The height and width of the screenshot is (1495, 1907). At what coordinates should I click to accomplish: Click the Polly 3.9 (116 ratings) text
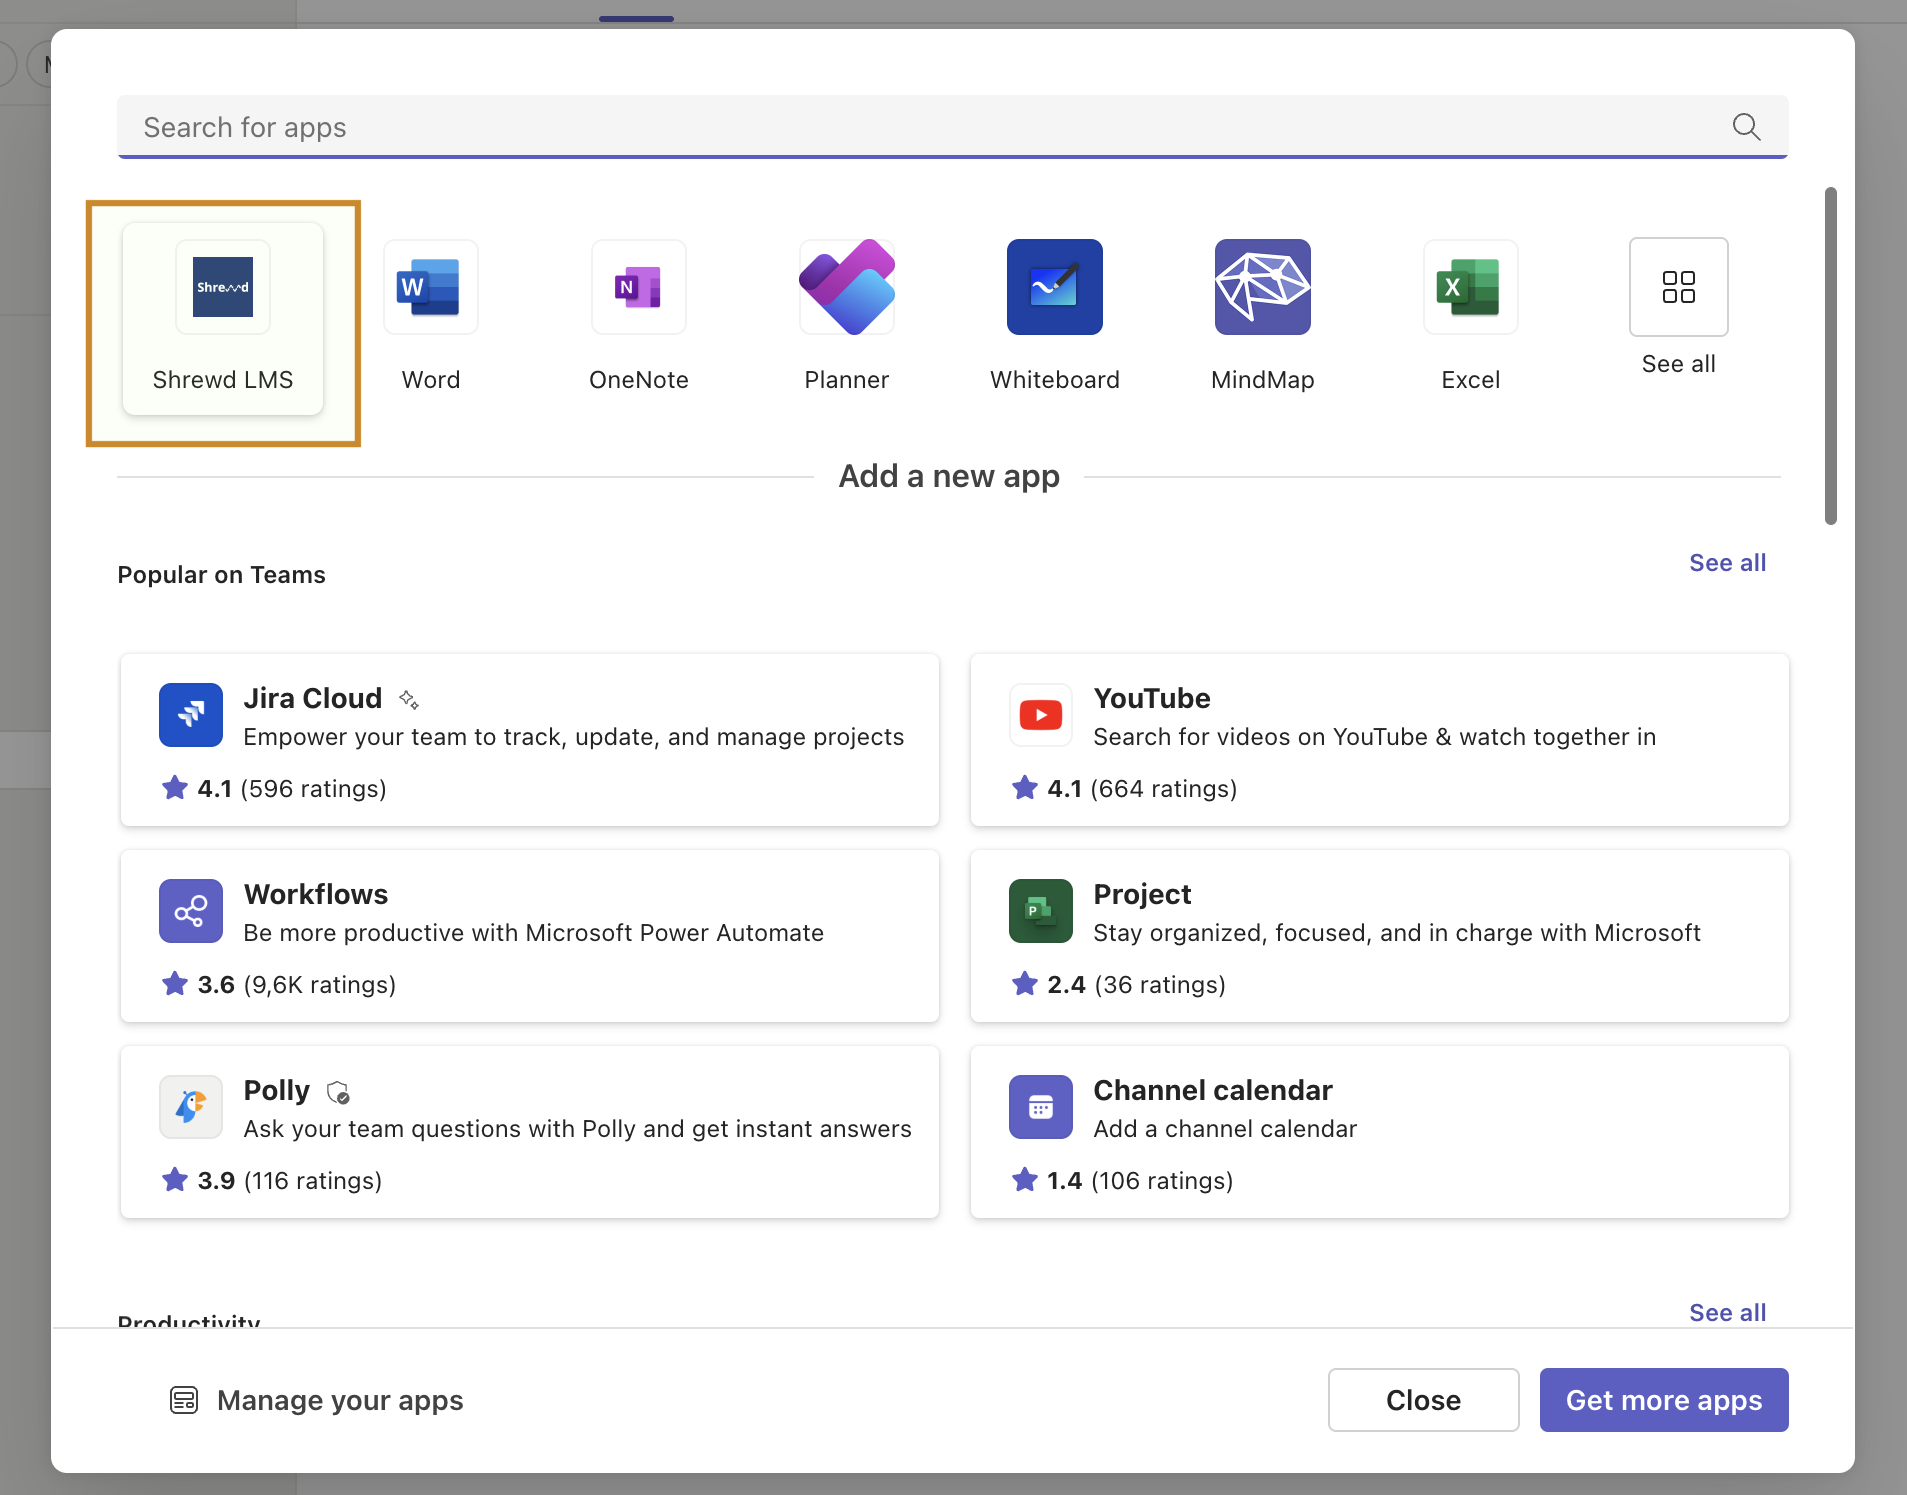point(289,1180)
